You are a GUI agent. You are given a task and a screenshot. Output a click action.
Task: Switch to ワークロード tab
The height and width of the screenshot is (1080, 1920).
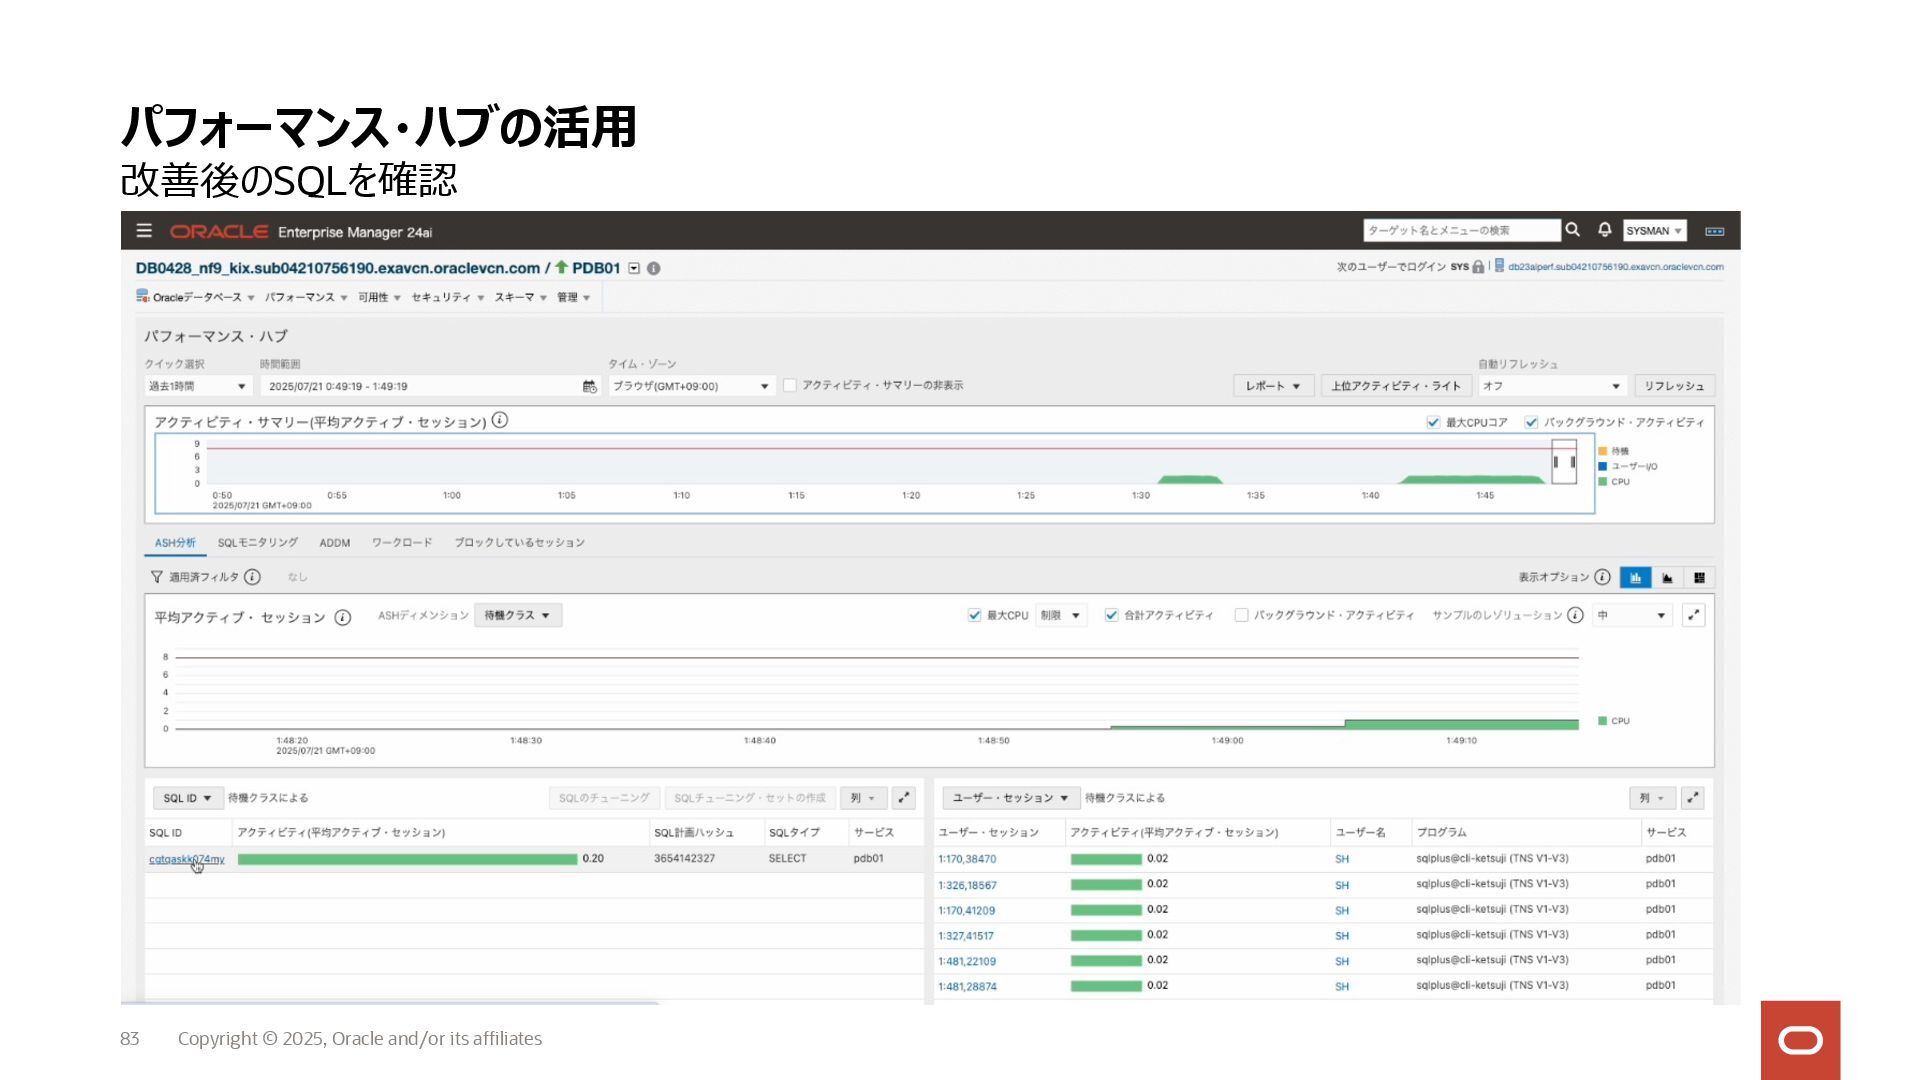click(402, 543)
